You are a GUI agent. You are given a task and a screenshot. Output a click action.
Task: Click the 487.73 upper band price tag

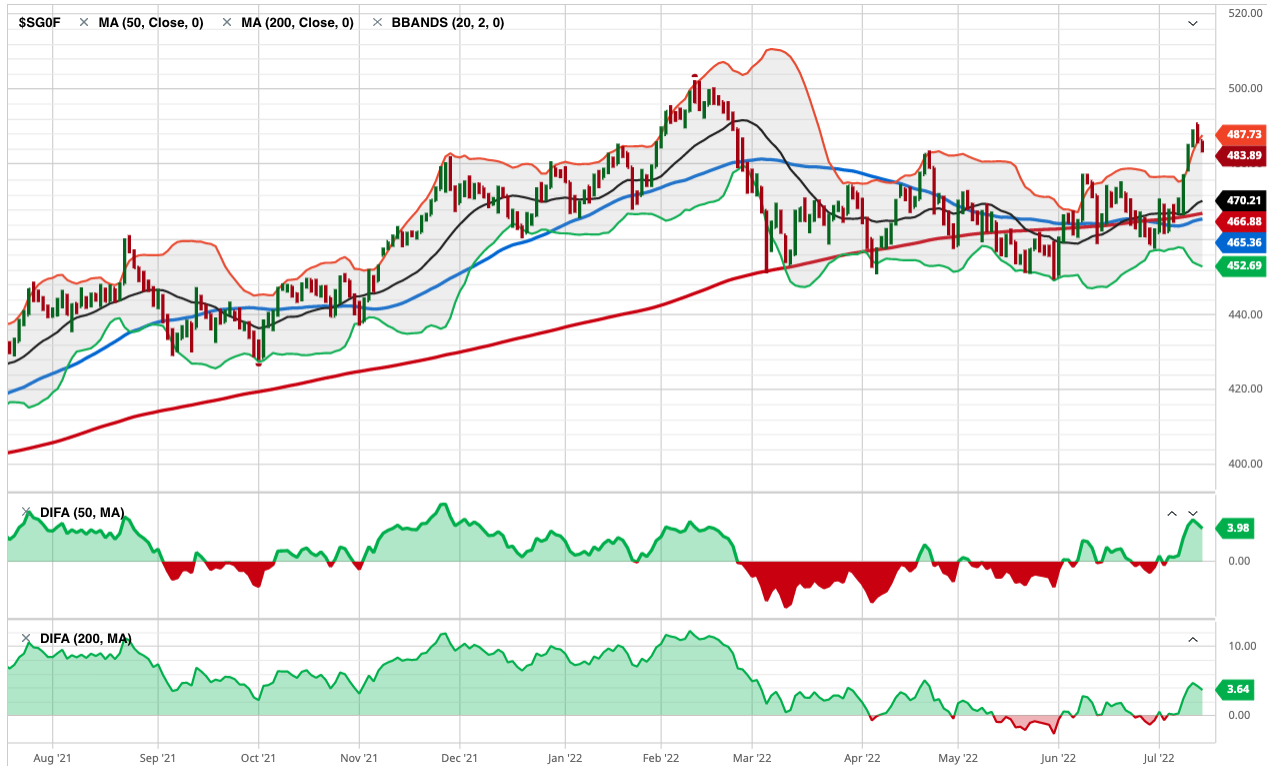pyautogui.click(x=1241, y=135)
